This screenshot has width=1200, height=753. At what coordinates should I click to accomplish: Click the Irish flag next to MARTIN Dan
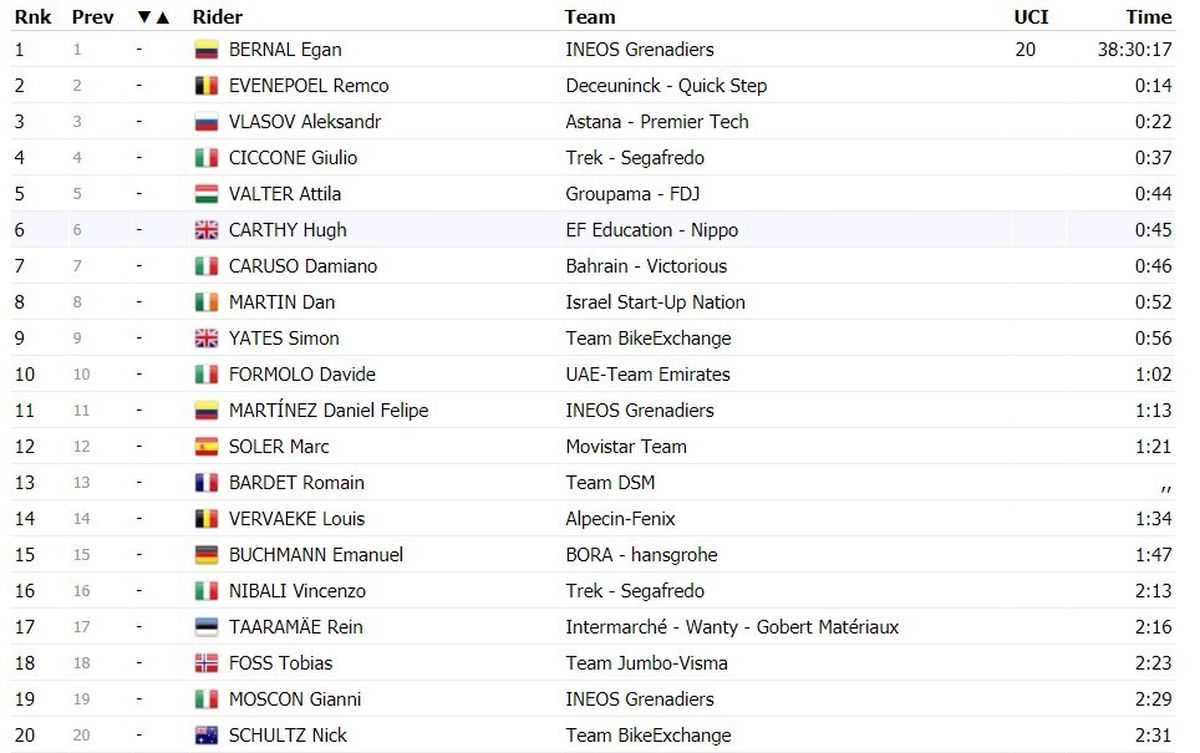[x=206, y=302]
